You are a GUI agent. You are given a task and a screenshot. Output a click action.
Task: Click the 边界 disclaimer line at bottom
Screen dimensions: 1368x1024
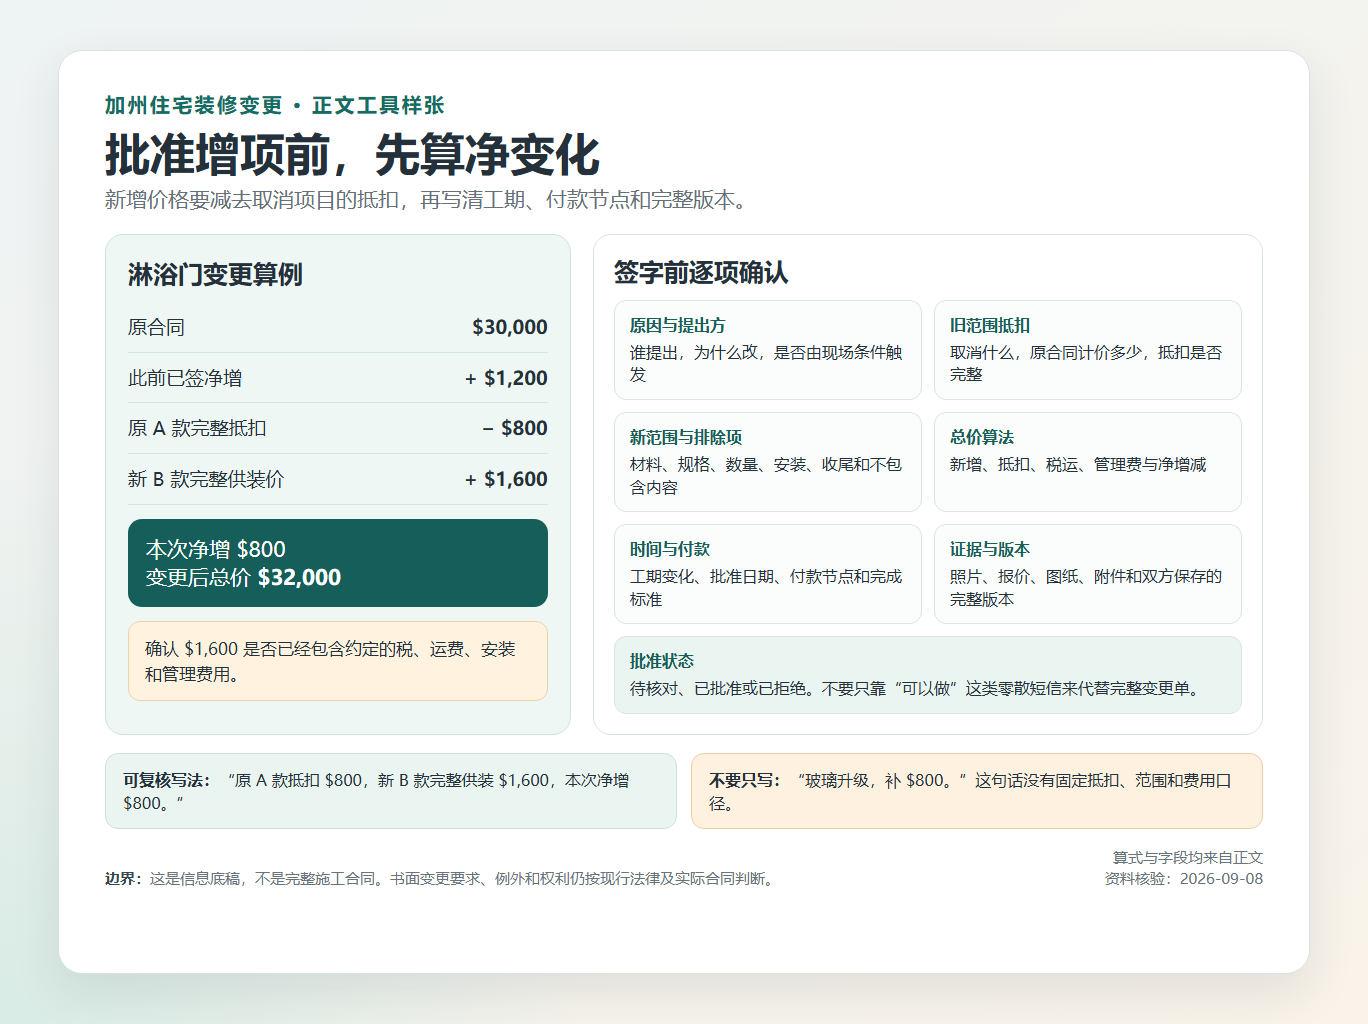(441, 879)
